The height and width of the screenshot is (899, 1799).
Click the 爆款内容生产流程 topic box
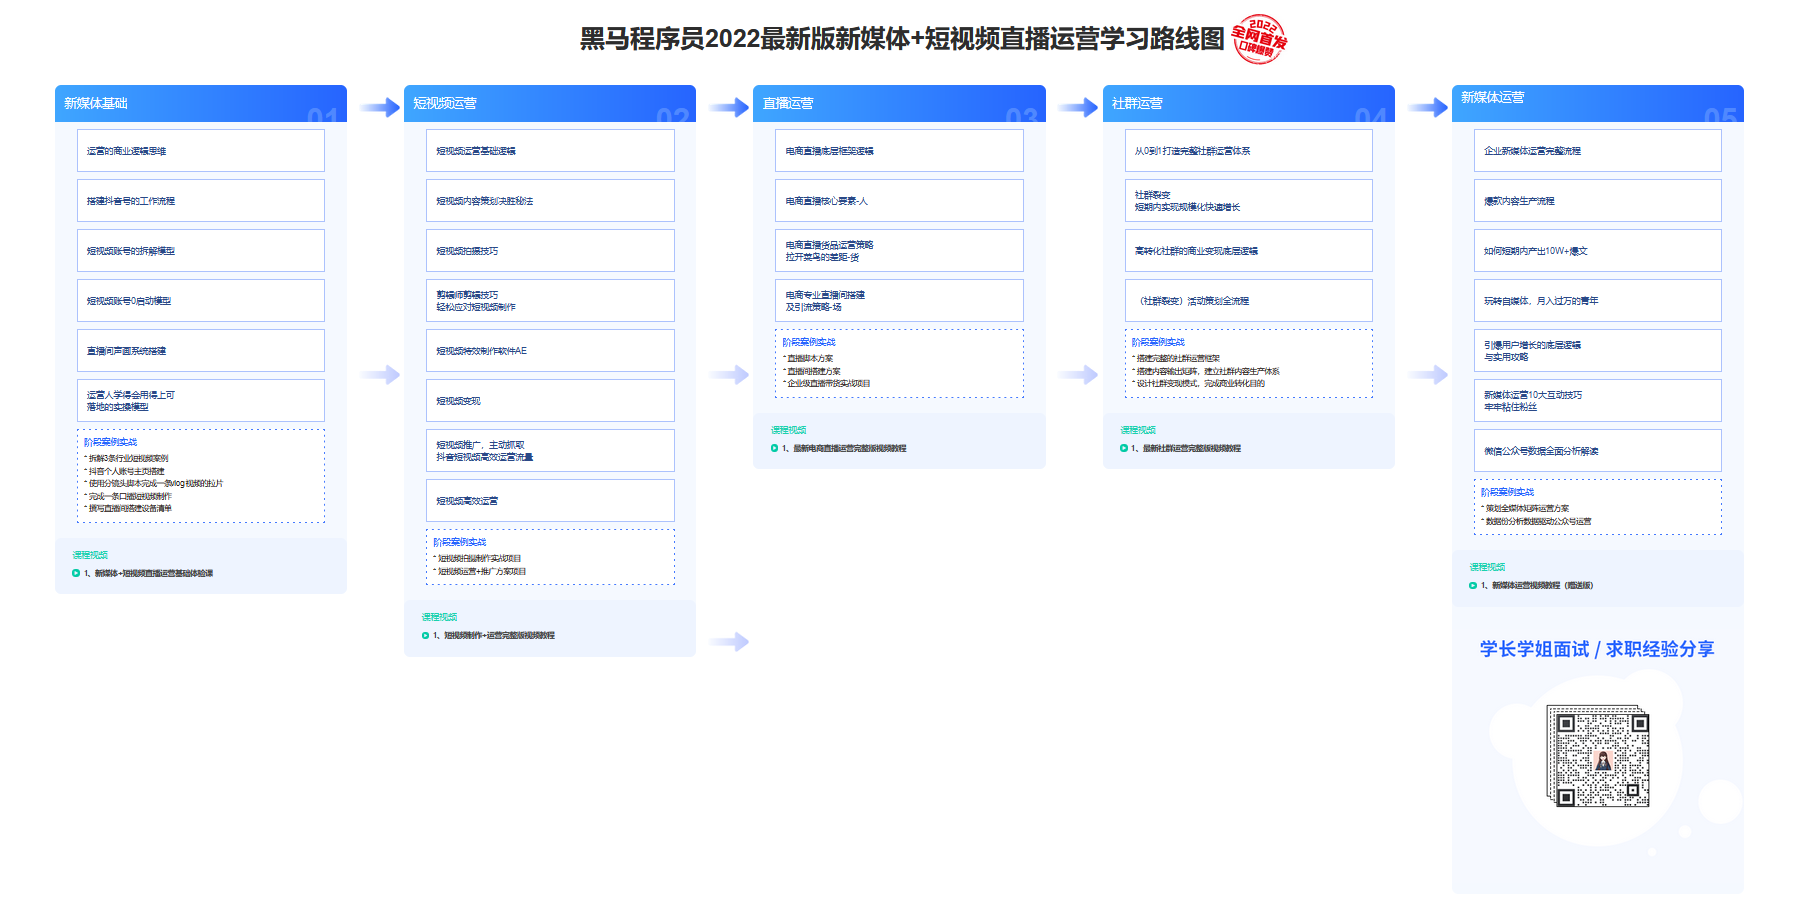click(x=1597, y=201)
